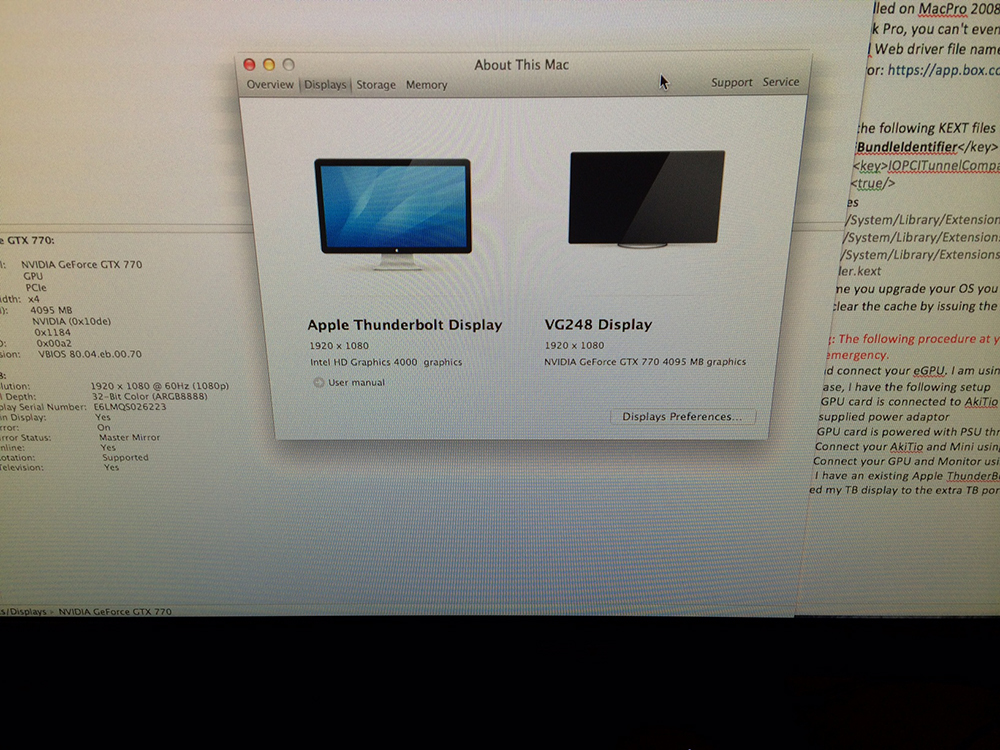Click the 0x1184 device ID value
The width and height of the screenshot is (1000, 750).
click(52, 332)
